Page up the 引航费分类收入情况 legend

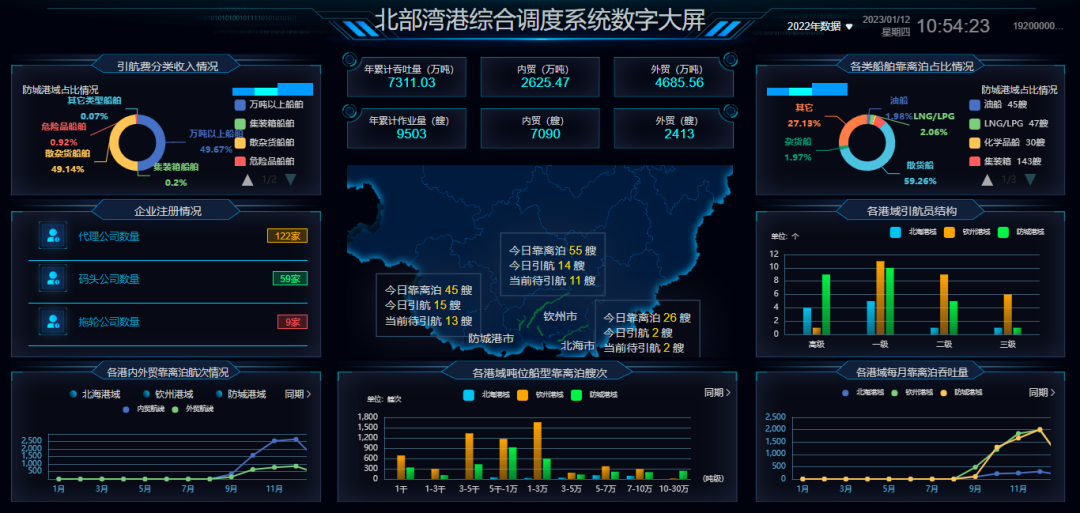[x=247, y=180]
